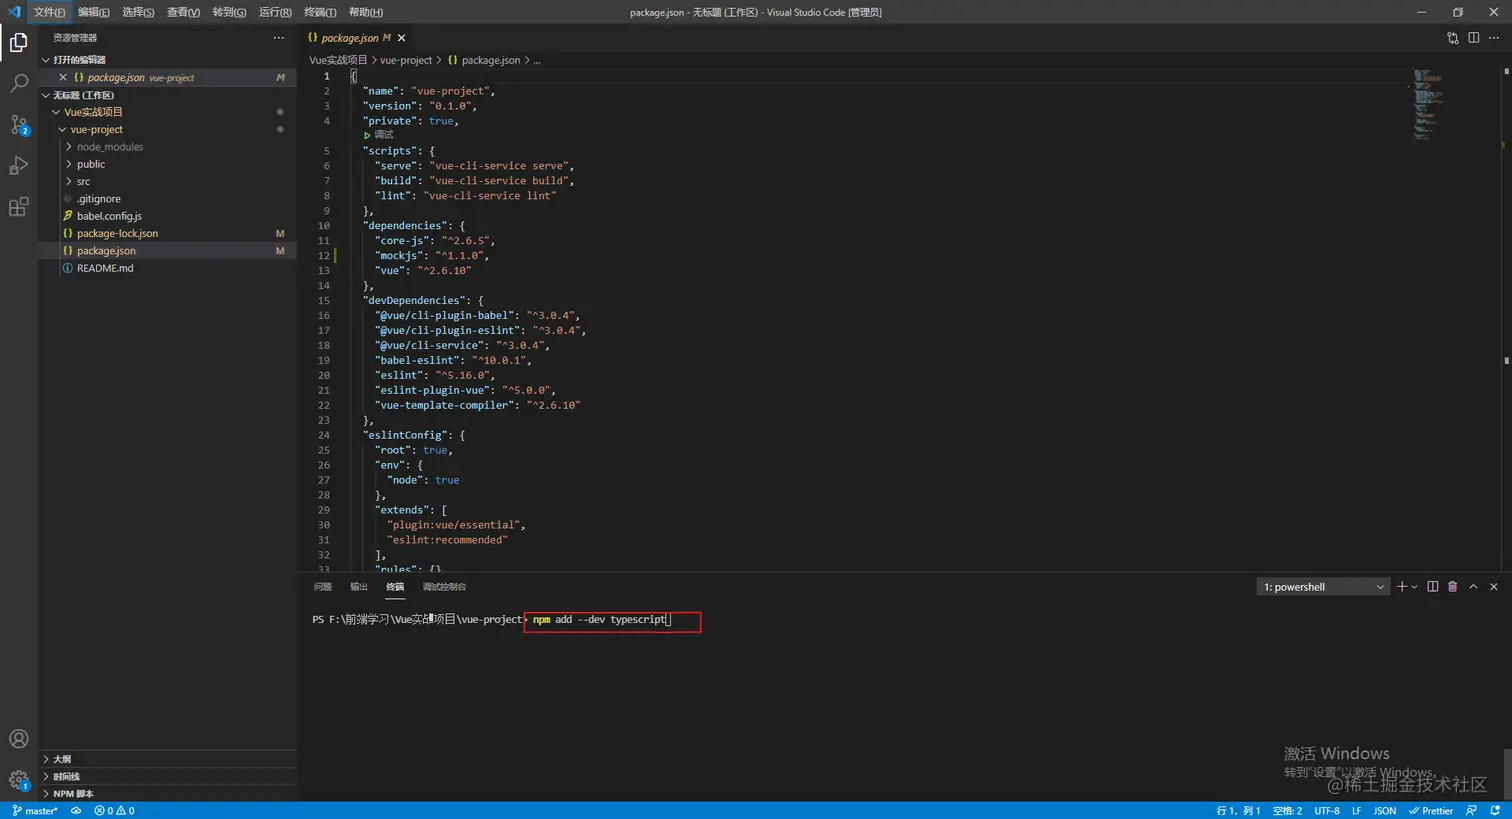Click the notifications bell in status bar
The width and height of the screenshot is (1512, 819).
point(1495,811)
